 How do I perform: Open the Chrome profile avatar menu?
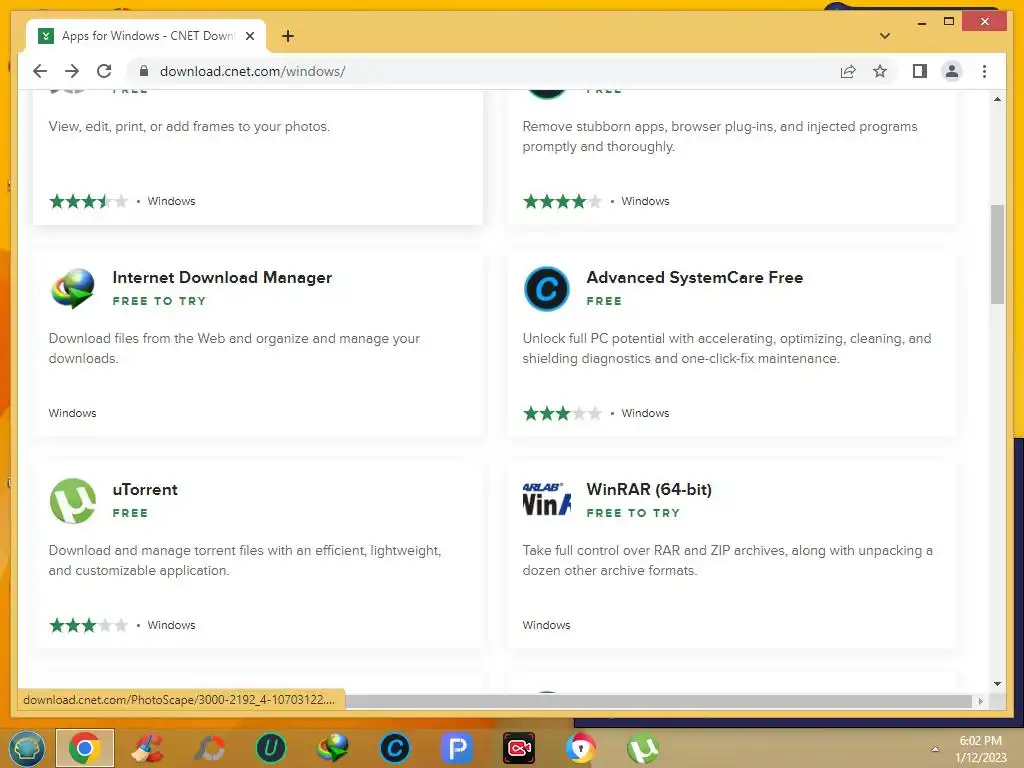(952, 71)
